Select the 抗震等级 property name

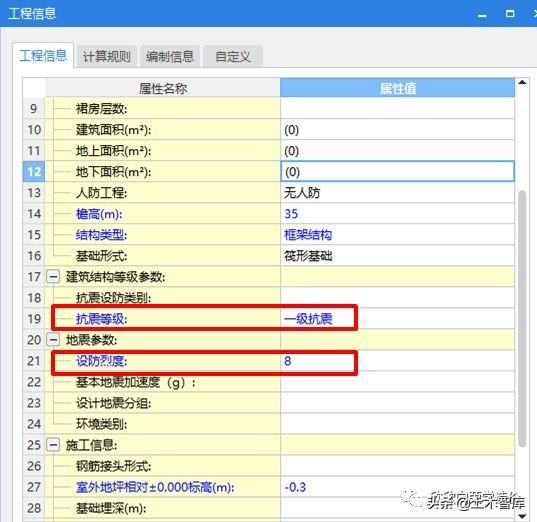pos(101,319)
